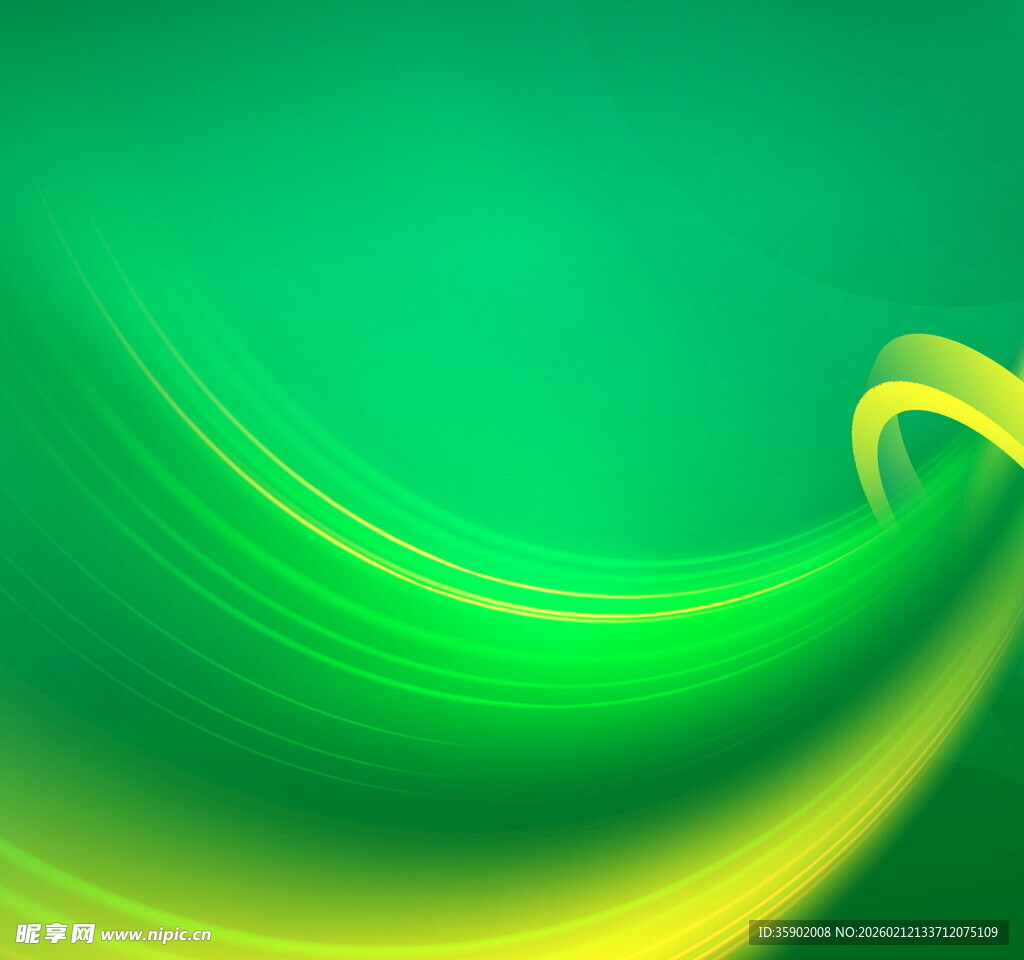Image resolution: width=1024 pixels, height=960 pixels.
Task: Click the ID:35902008 text
Action: coord(794,932)
